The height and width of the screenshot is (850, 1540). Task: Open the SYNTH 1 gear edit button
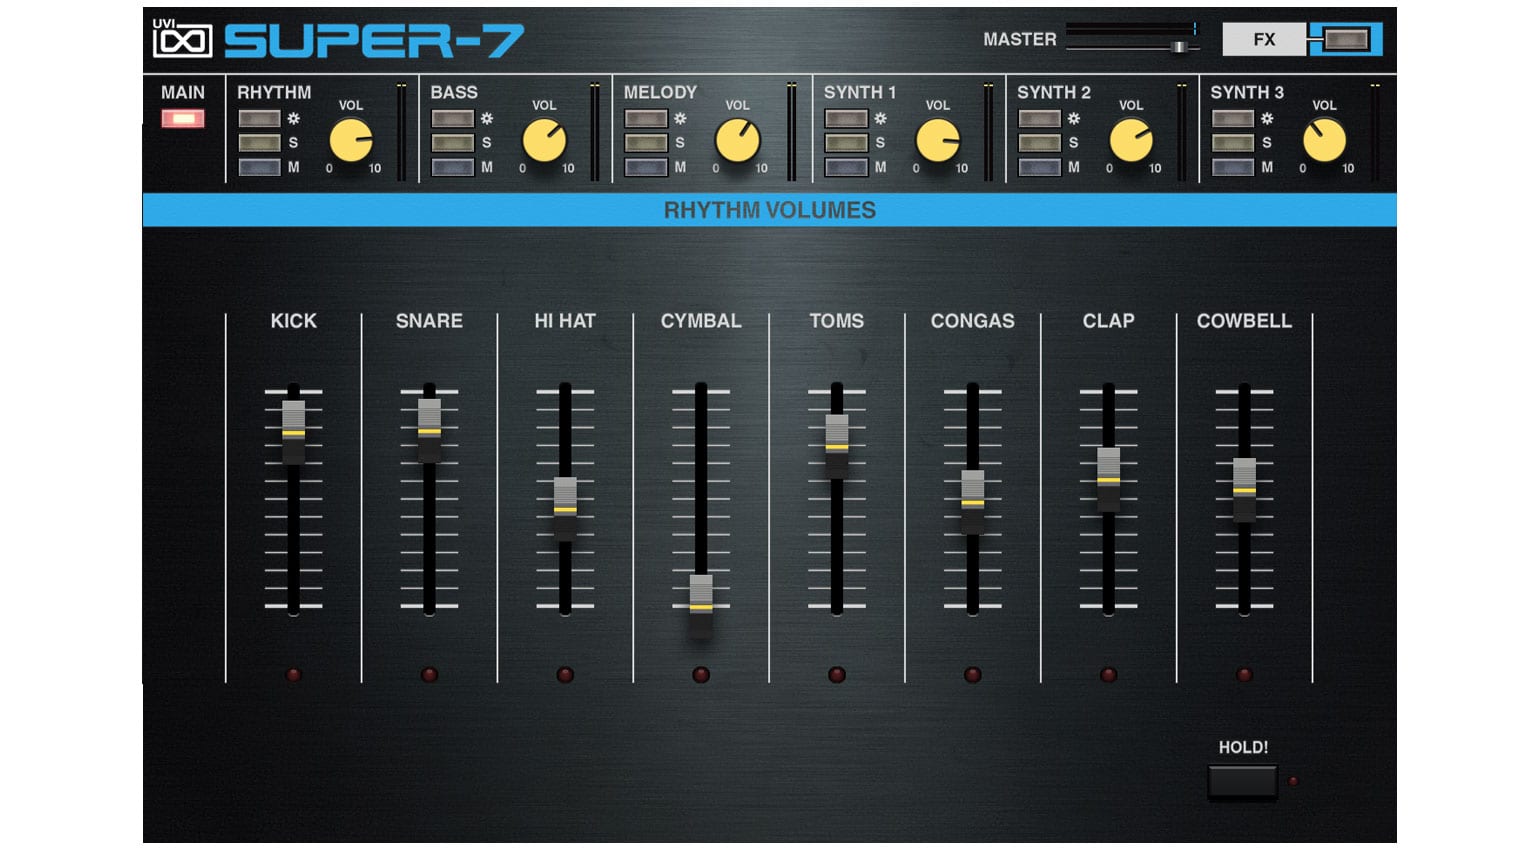point(846,119)
